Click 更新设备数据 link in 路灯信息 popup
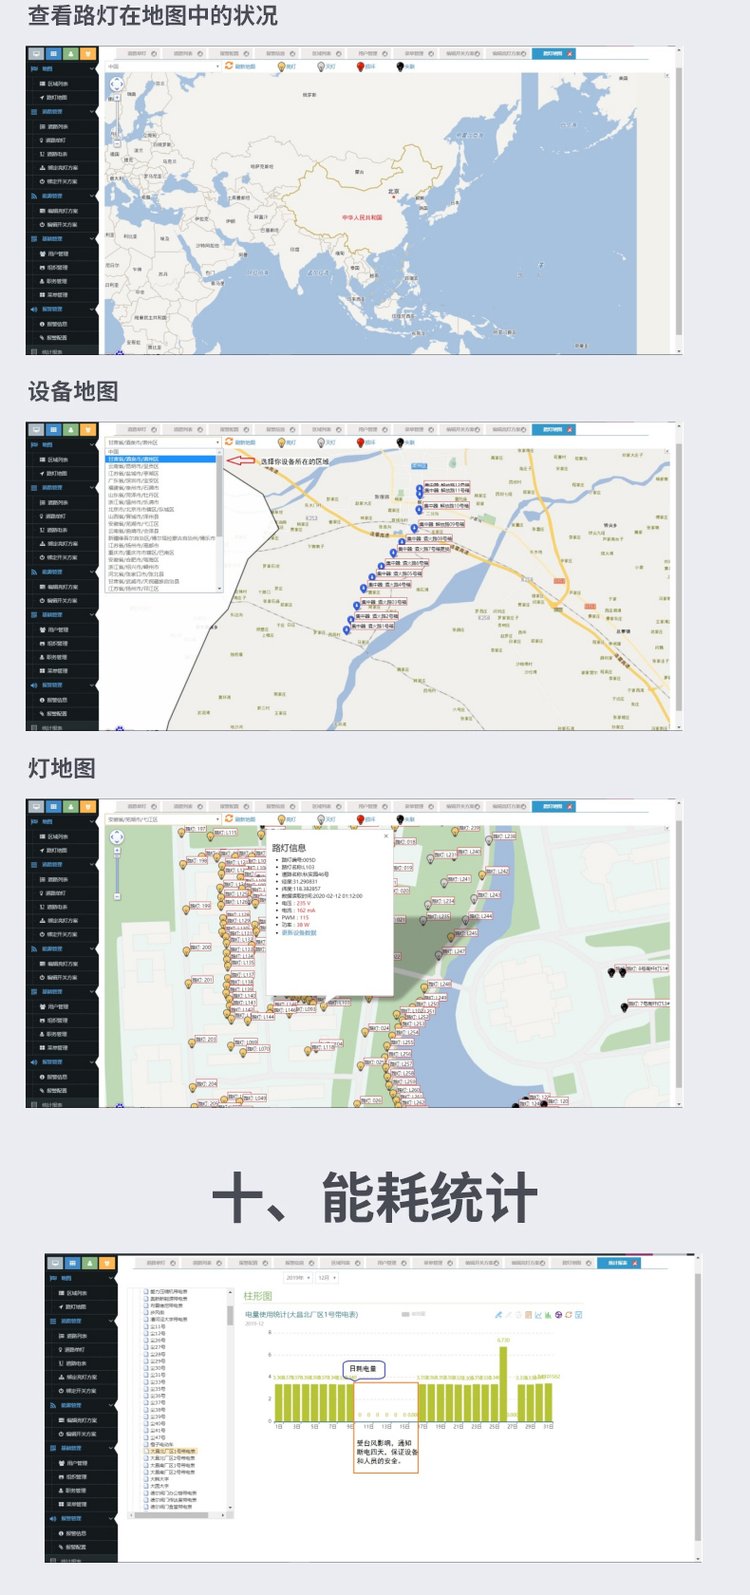750x1595 pixels. (299, 932)
